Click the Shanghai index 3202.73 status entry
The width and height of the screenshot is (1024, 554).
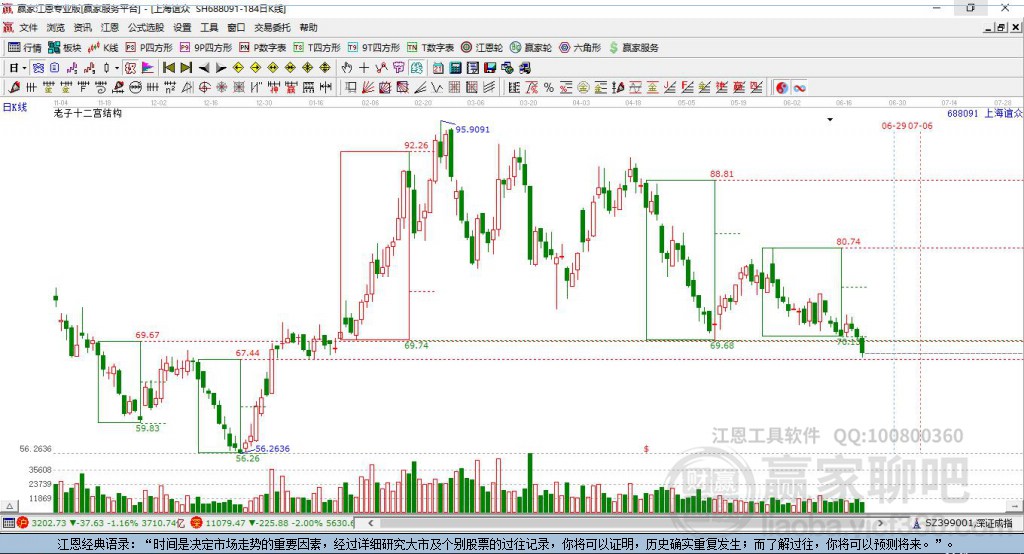click(x=102, y=523)
